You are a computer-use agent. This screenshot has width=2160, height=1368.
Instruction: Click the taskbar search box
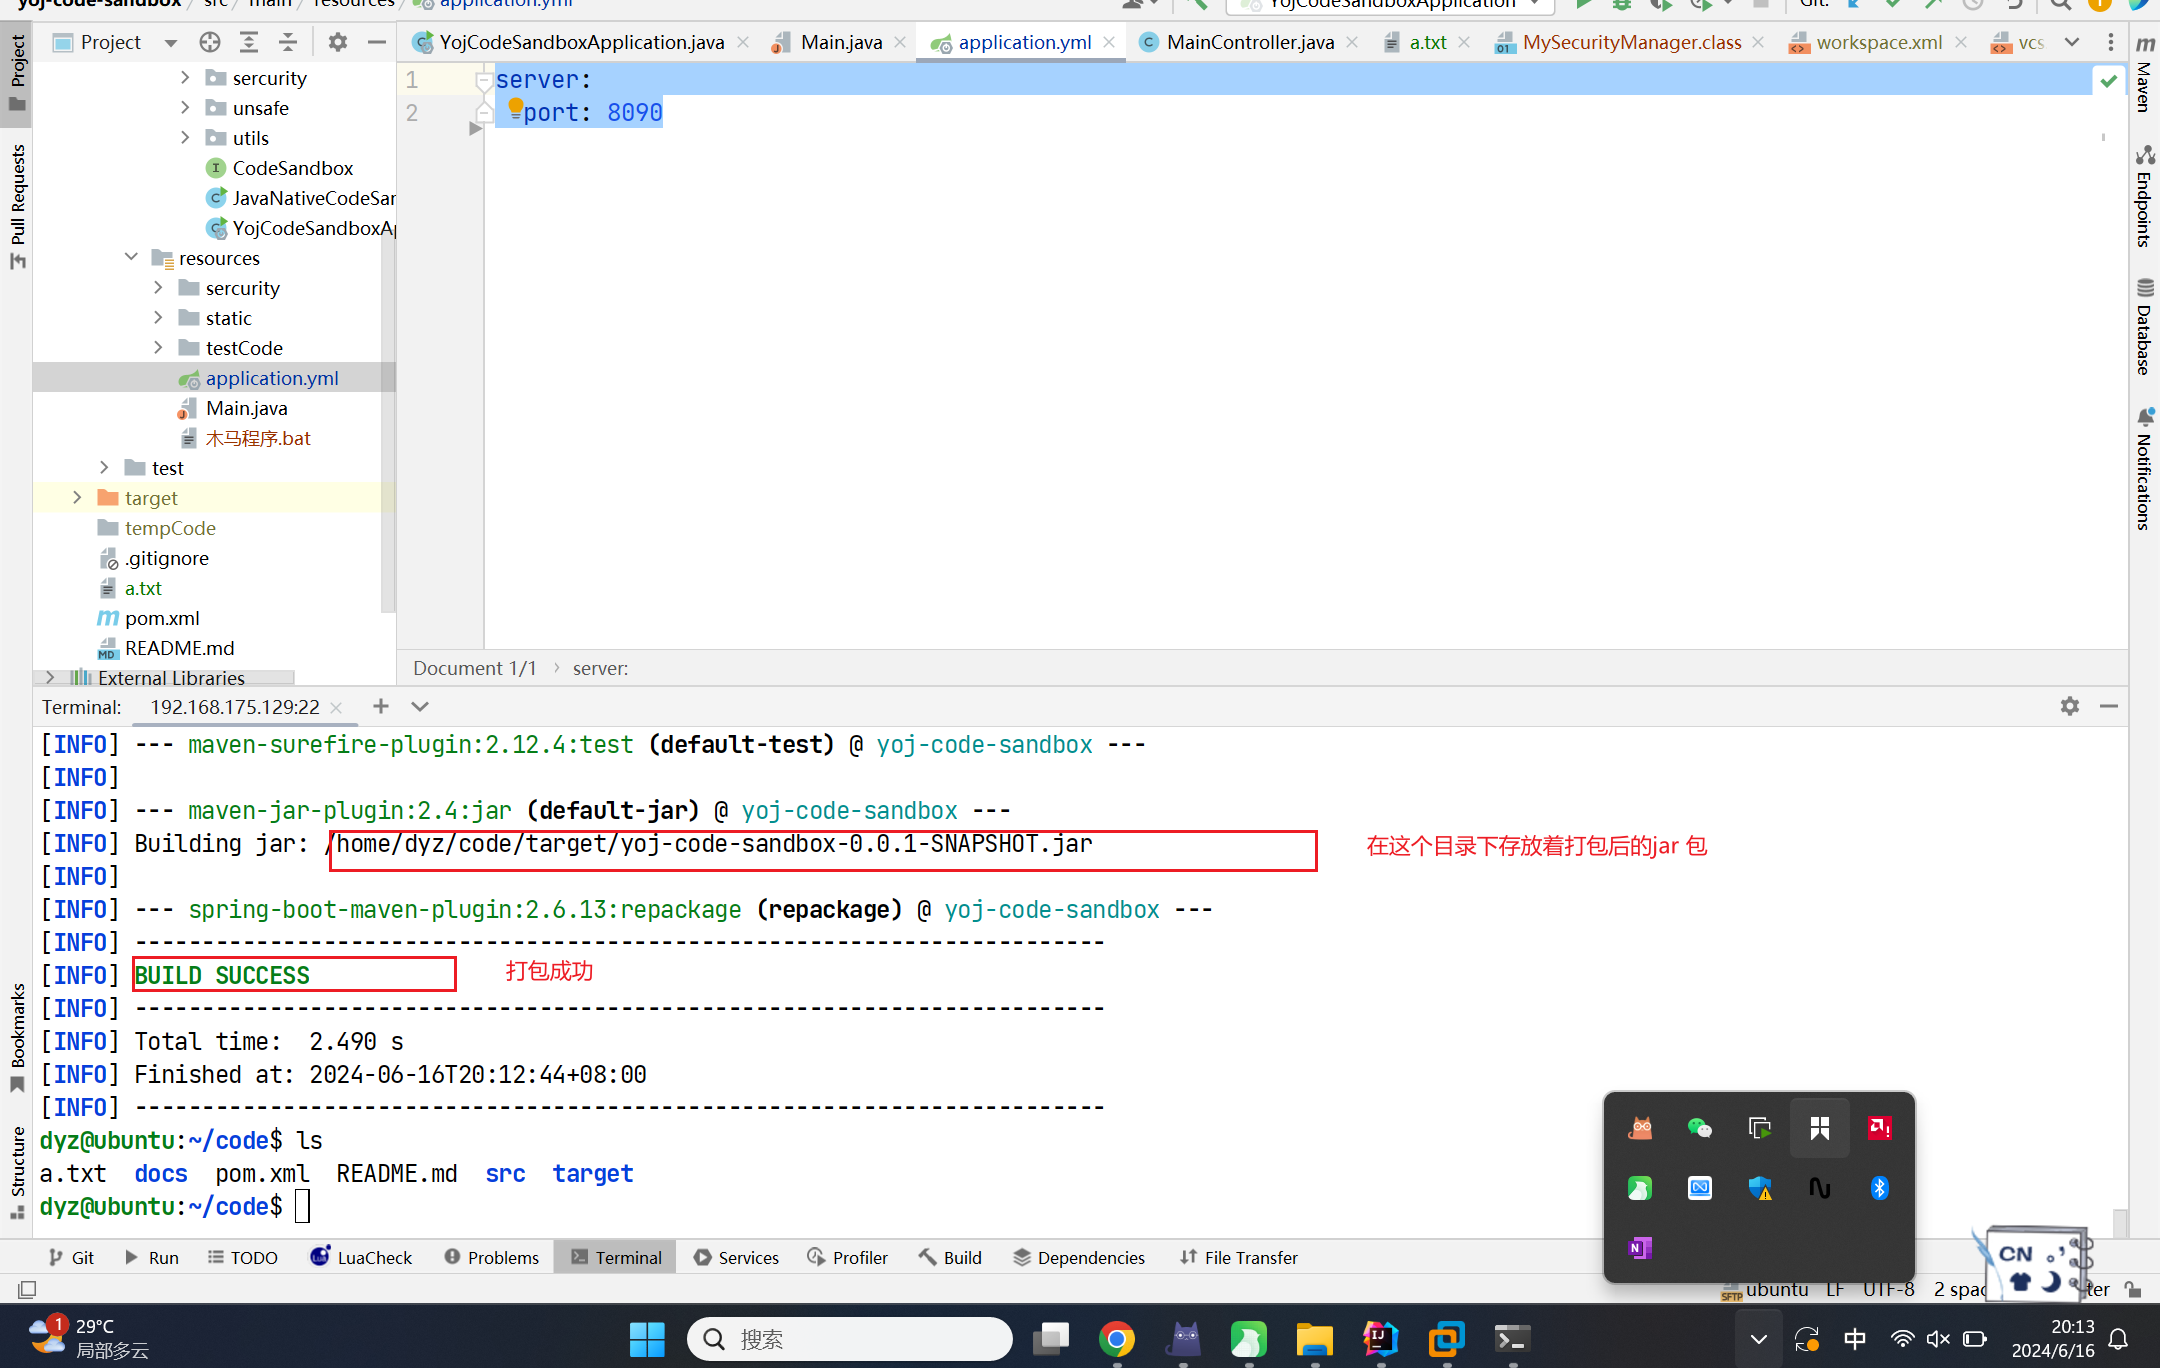click(x=849, y=1339)
